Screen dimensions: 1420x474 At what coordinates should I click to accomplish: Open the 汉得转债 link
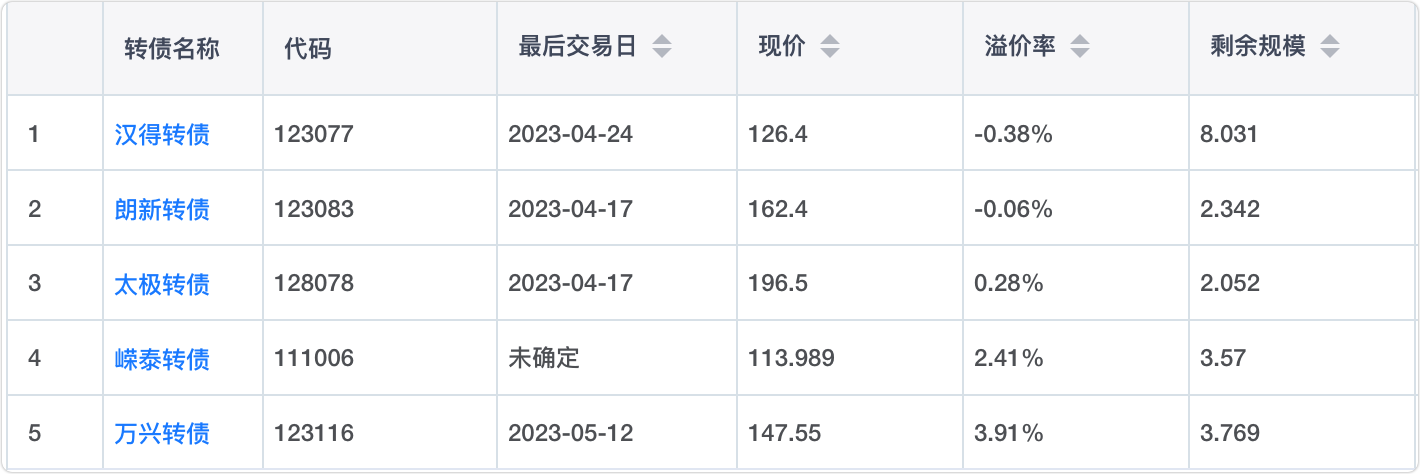162,134
